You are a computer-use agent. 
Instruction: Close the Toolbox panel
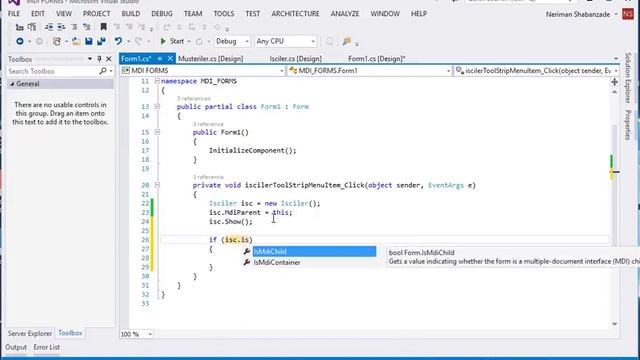tap(109, 59)
